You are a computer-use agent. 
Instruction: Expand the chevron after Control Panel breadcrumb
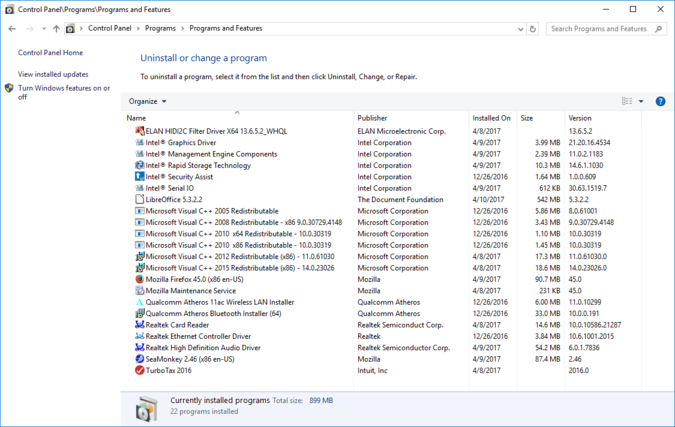138,28
